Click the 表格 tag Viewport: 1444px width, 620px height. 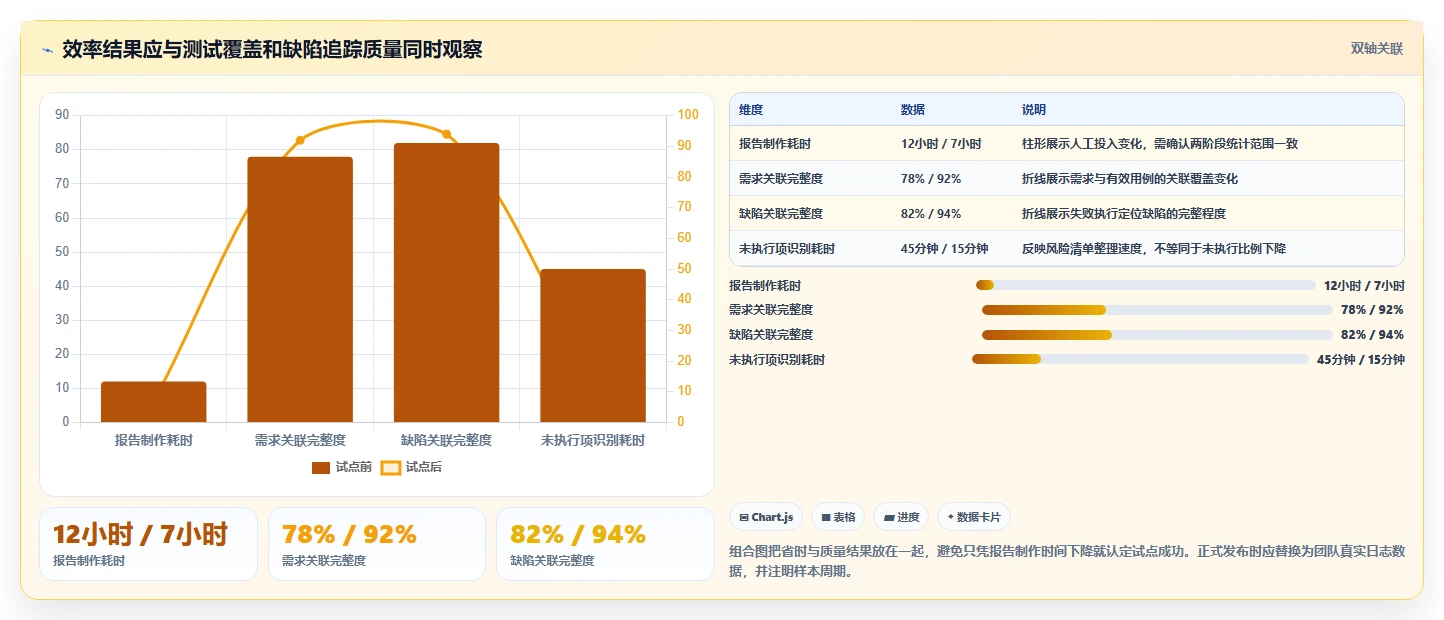point(838,517)
